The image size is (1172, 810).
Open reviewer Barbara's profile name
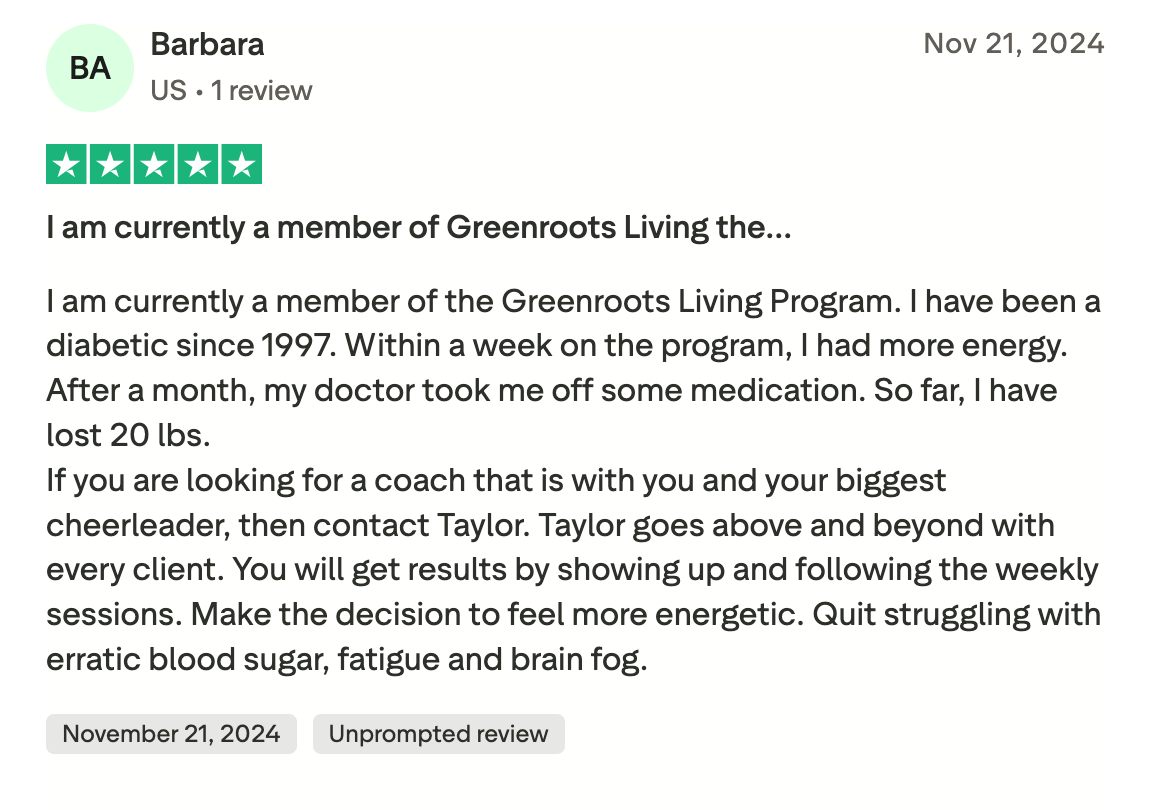pyautogui.click(x=207, y=45)
